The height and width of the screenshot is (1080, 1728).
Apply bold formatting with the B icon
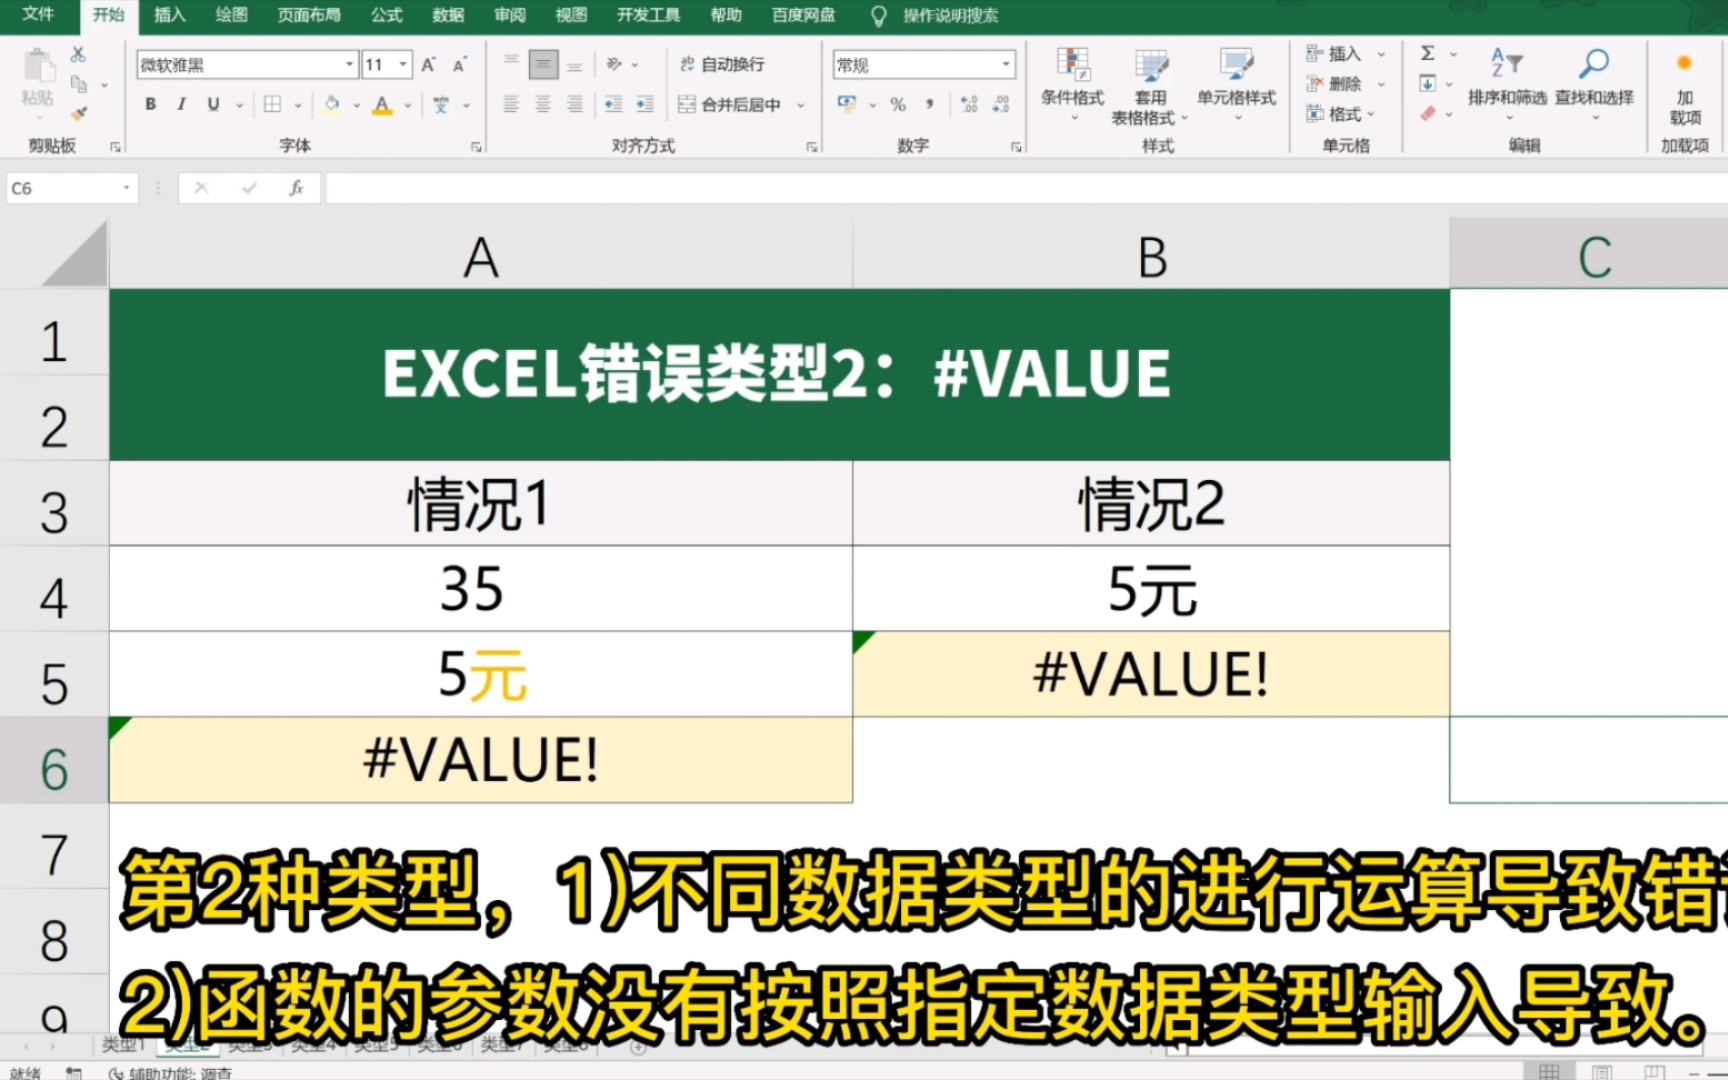pos(149,104)
